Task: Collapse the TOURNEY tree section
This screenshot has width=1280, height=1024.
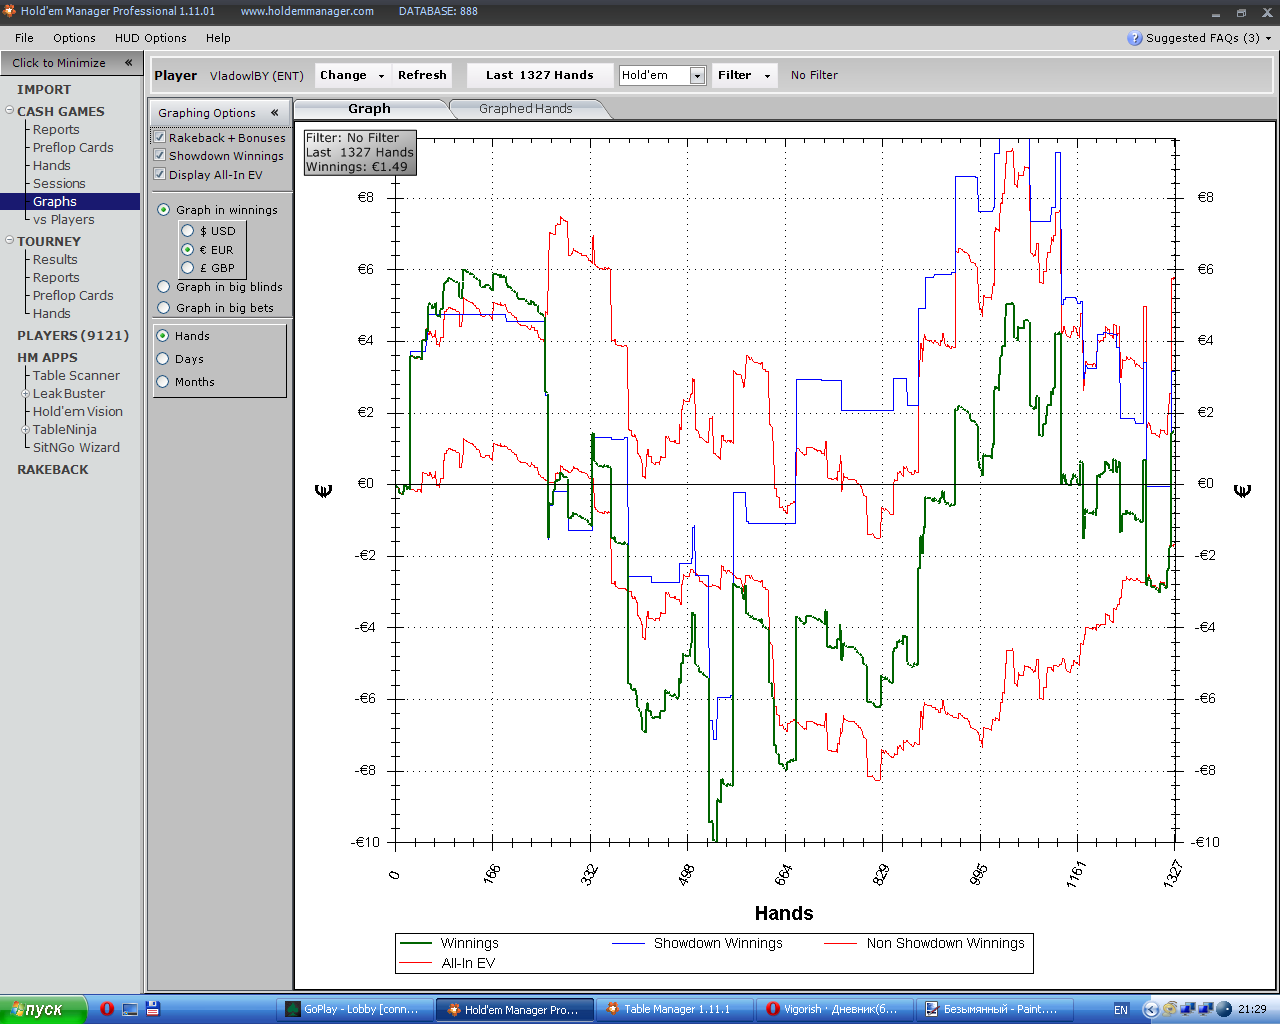Action: pos(10,241)
